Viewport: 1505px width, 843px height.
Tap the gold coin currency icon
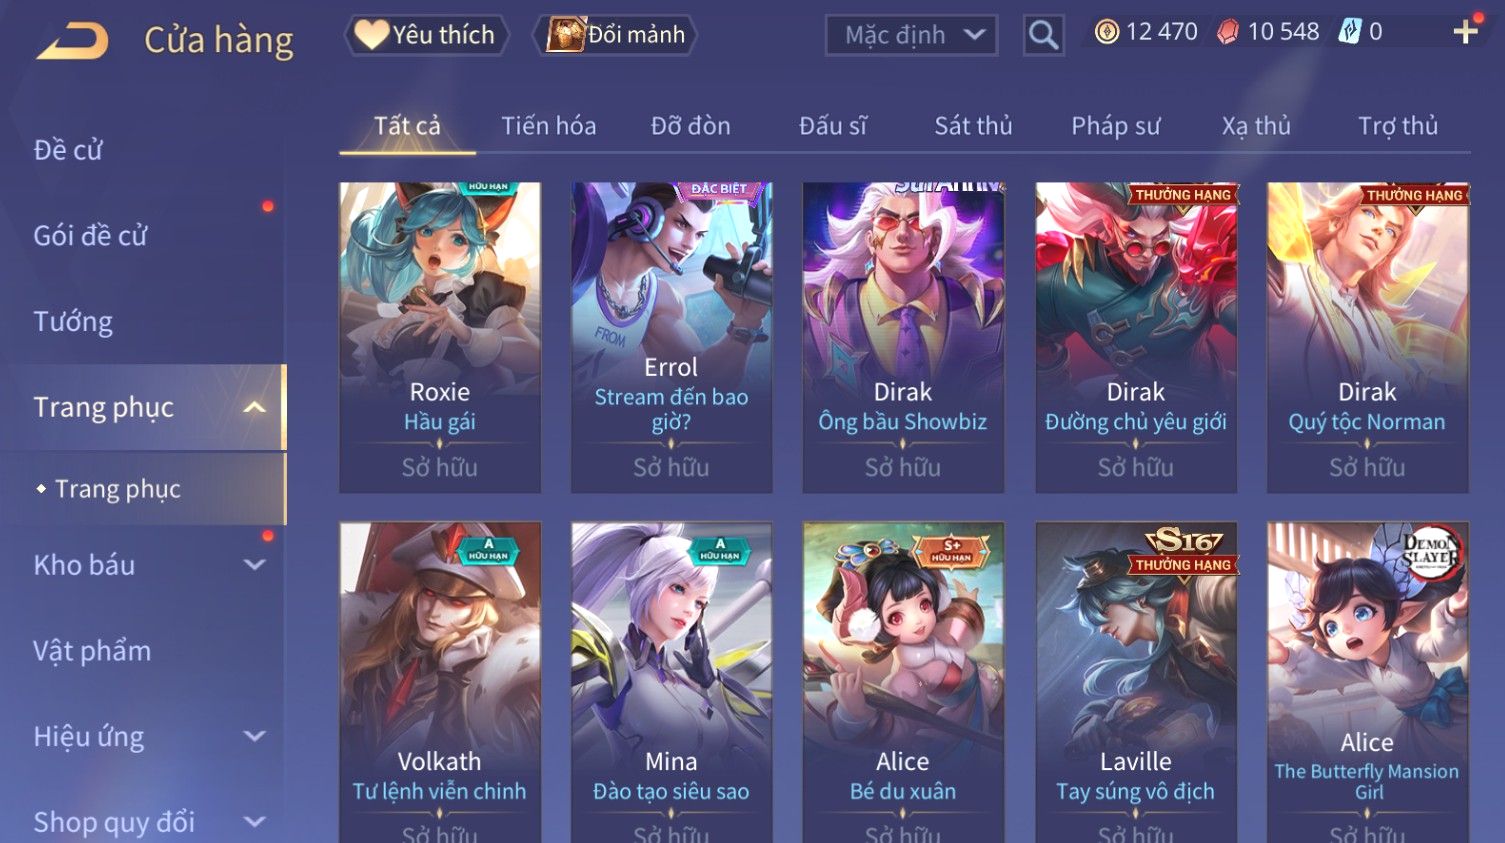1106,32
